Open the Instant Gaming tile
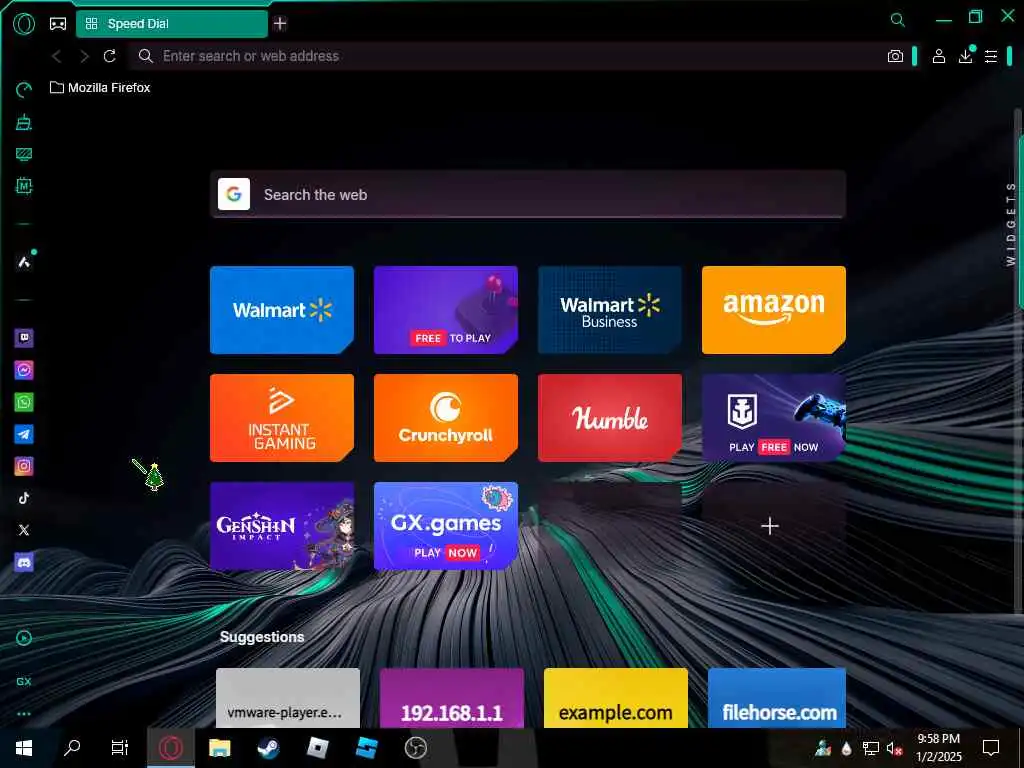This screenshot has width=1024, height=768. [281, 418]
